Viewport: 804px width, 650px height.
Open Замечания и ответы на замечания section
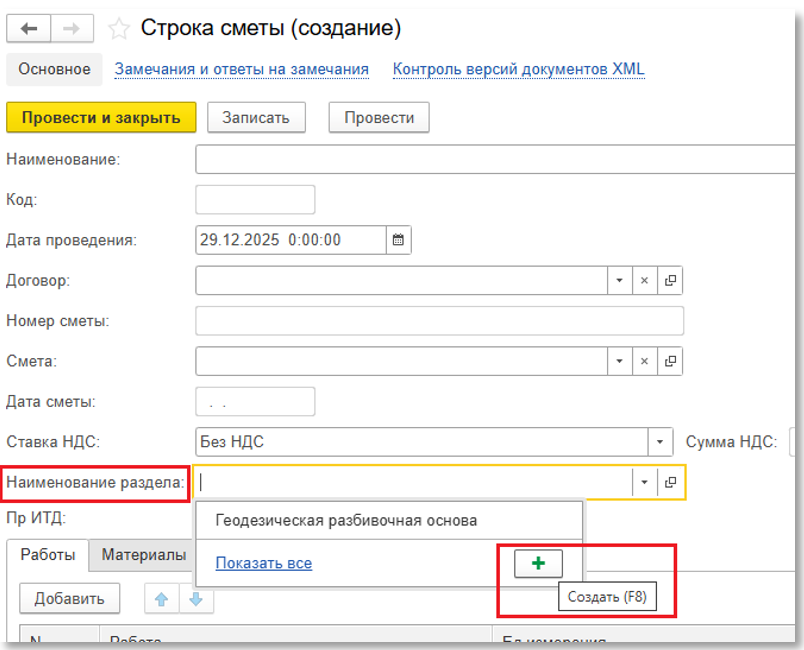coord(242,69)
